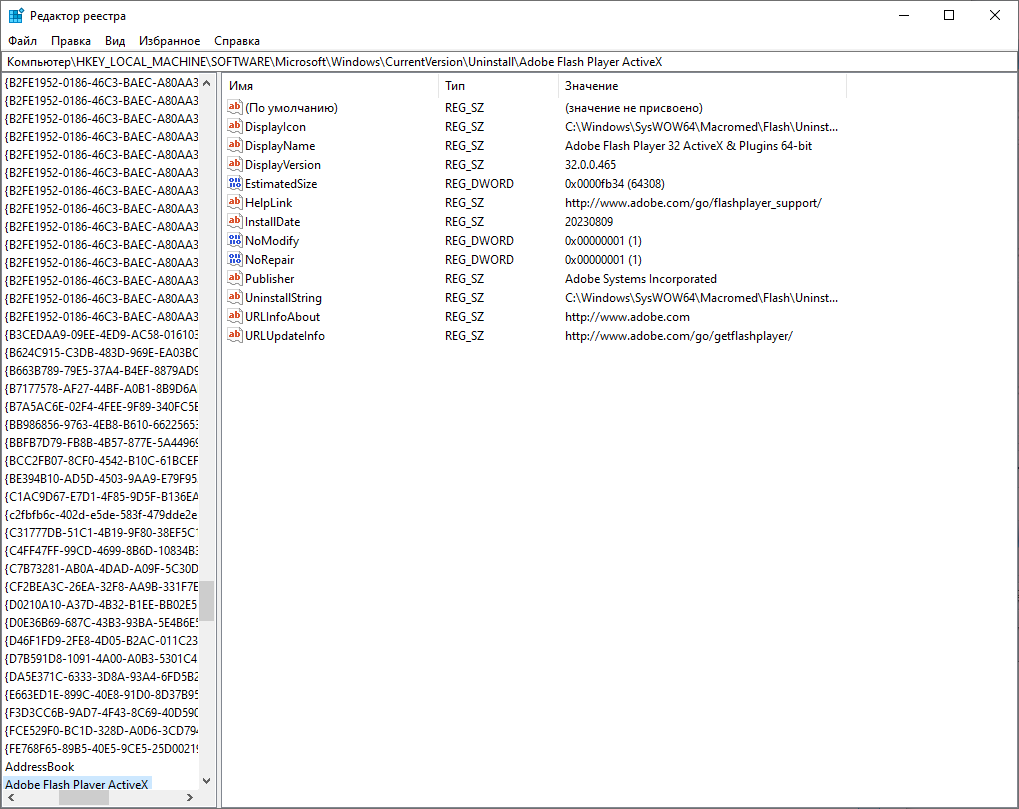
Task: Sort values by the Имя column header
Action: pos(330,86)
